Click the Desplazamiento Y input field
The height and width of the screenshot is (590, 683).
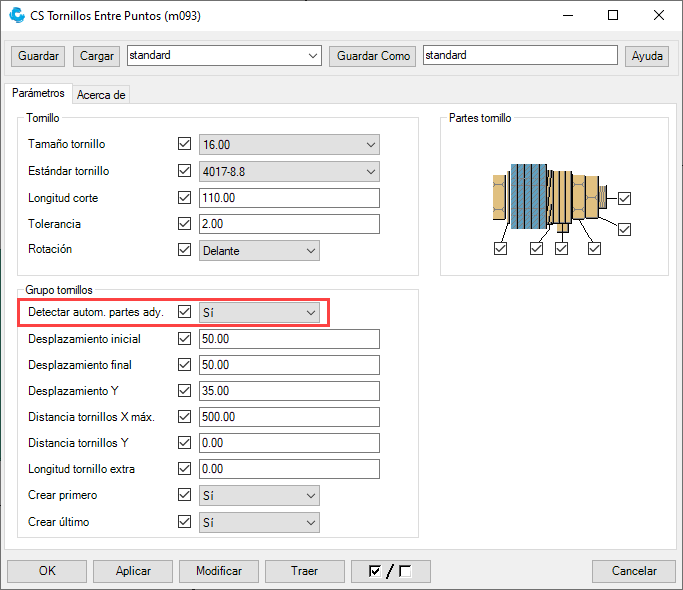(289, 390)
